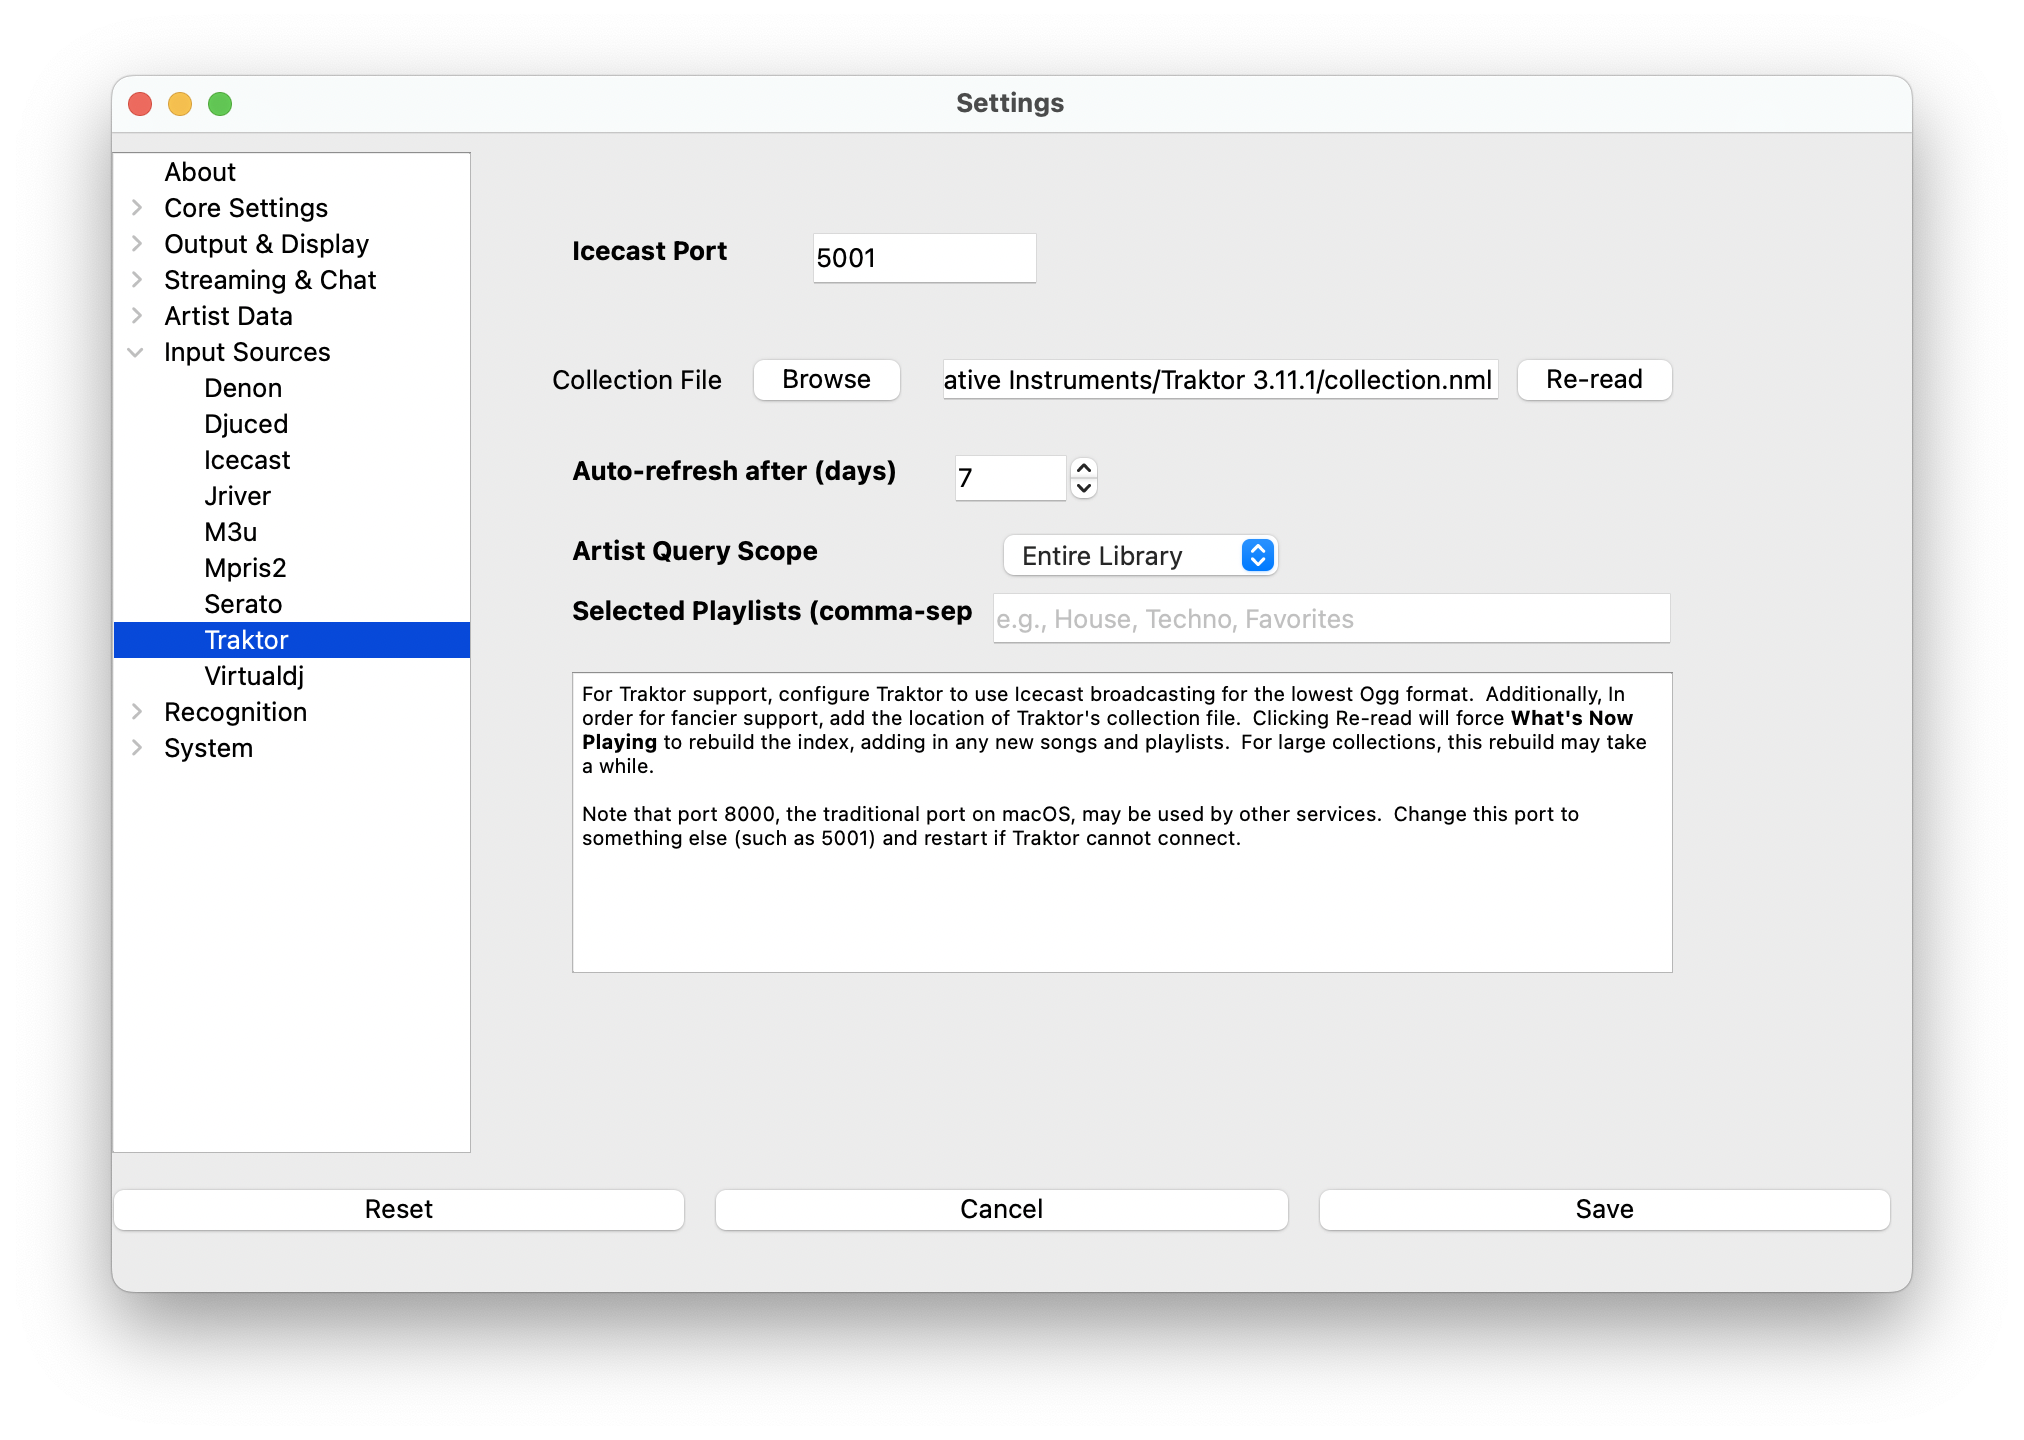Collapse the Input Sources section arrow
Image resolution: width=2024 pixels, height=1440 pixels.
point(137,352)
